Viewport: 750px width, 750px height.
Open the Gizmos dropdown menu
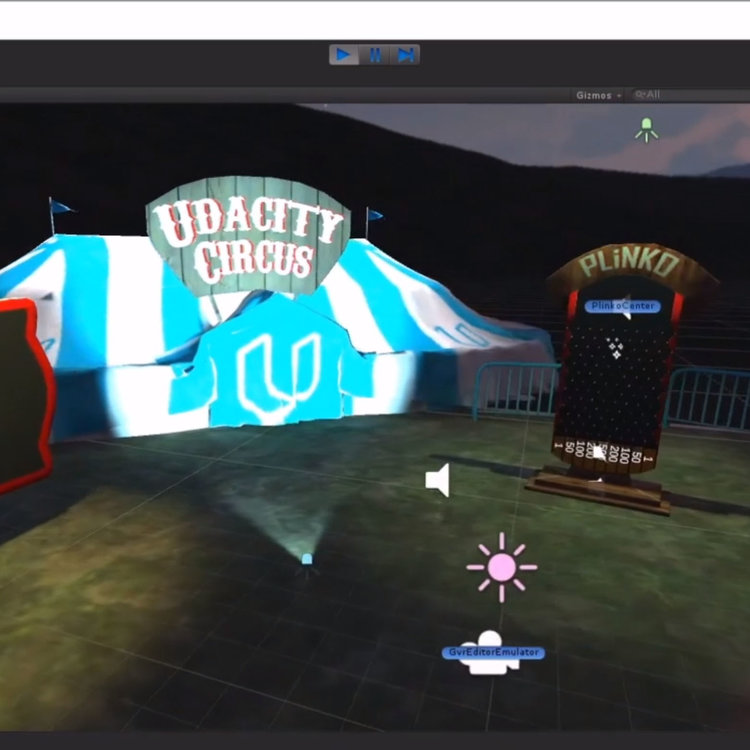(x=599, y=95)
